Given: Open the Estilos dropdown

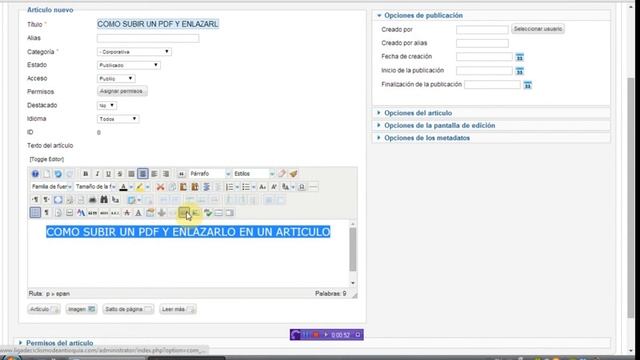Looking at the screenshot, I should 253,174.
